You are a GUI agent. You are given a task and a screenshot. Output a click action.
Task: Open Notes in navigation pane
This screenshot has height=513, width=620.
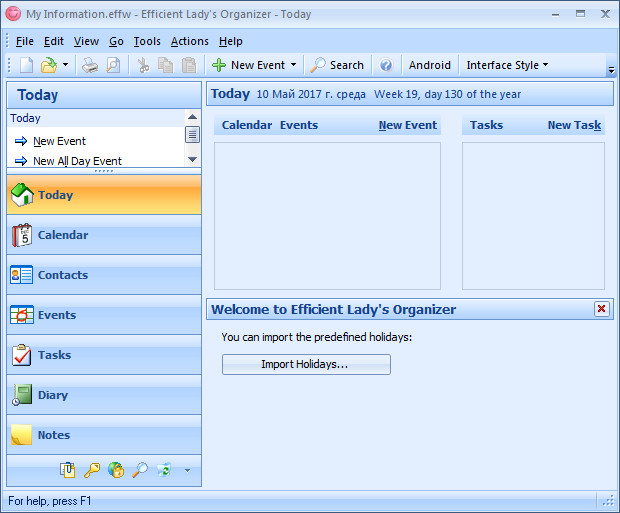tap(104, 435)
